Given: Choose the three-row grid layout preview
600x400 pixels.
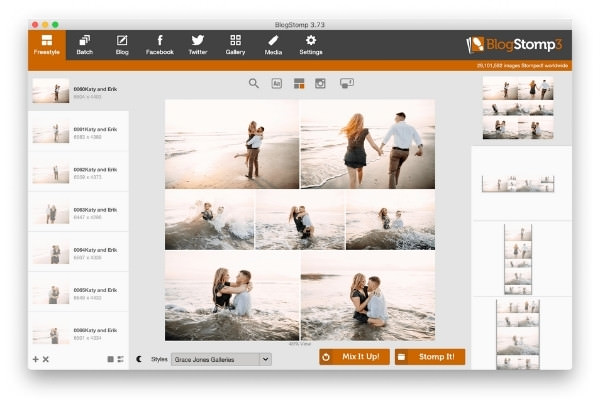Looking at the screenshot, I should (x=518, y=108).
